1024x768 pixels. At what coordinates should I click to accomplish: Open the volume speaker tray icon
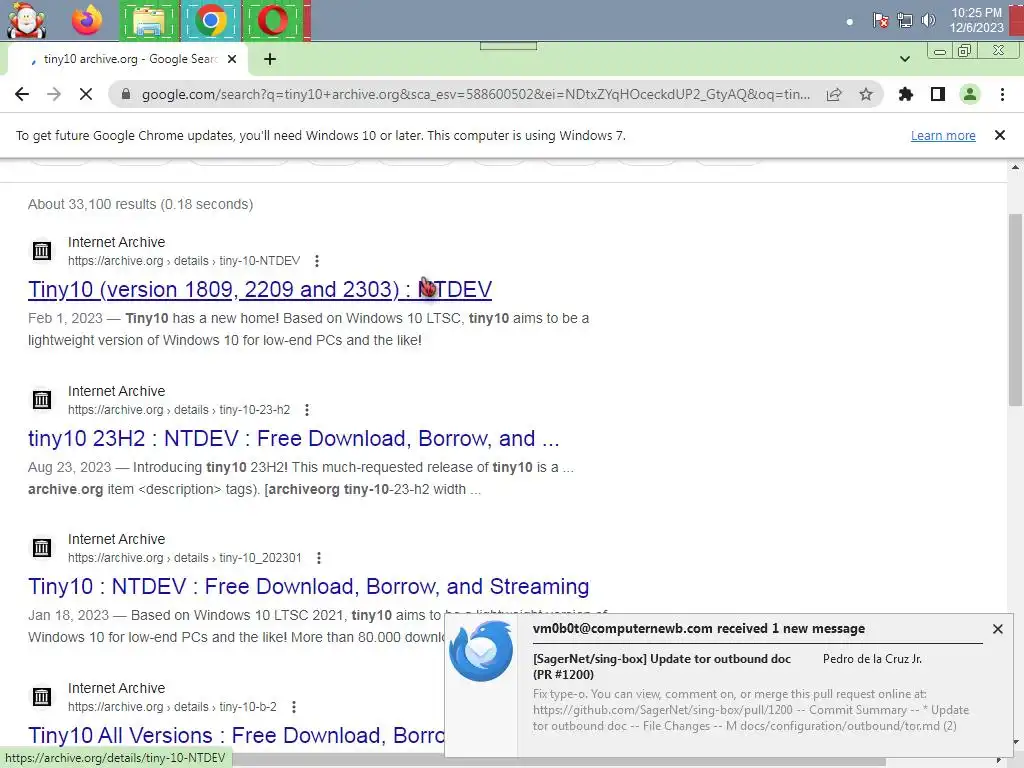click(928, 20)
